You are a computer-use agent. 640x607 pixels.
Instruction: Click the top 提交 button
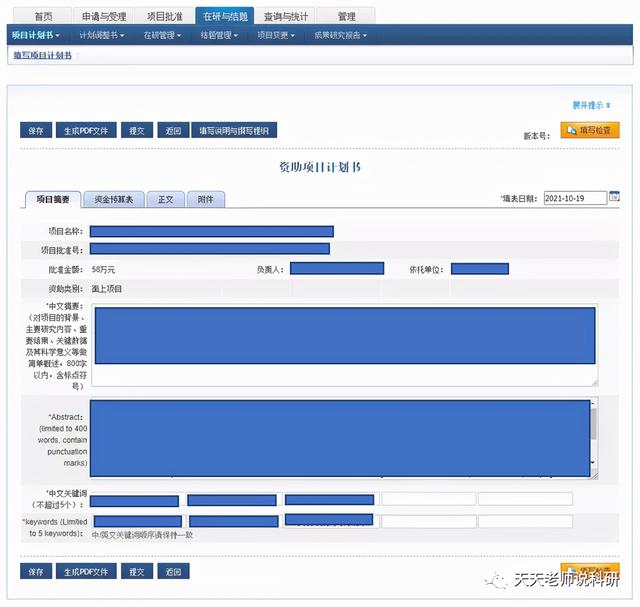137,130
